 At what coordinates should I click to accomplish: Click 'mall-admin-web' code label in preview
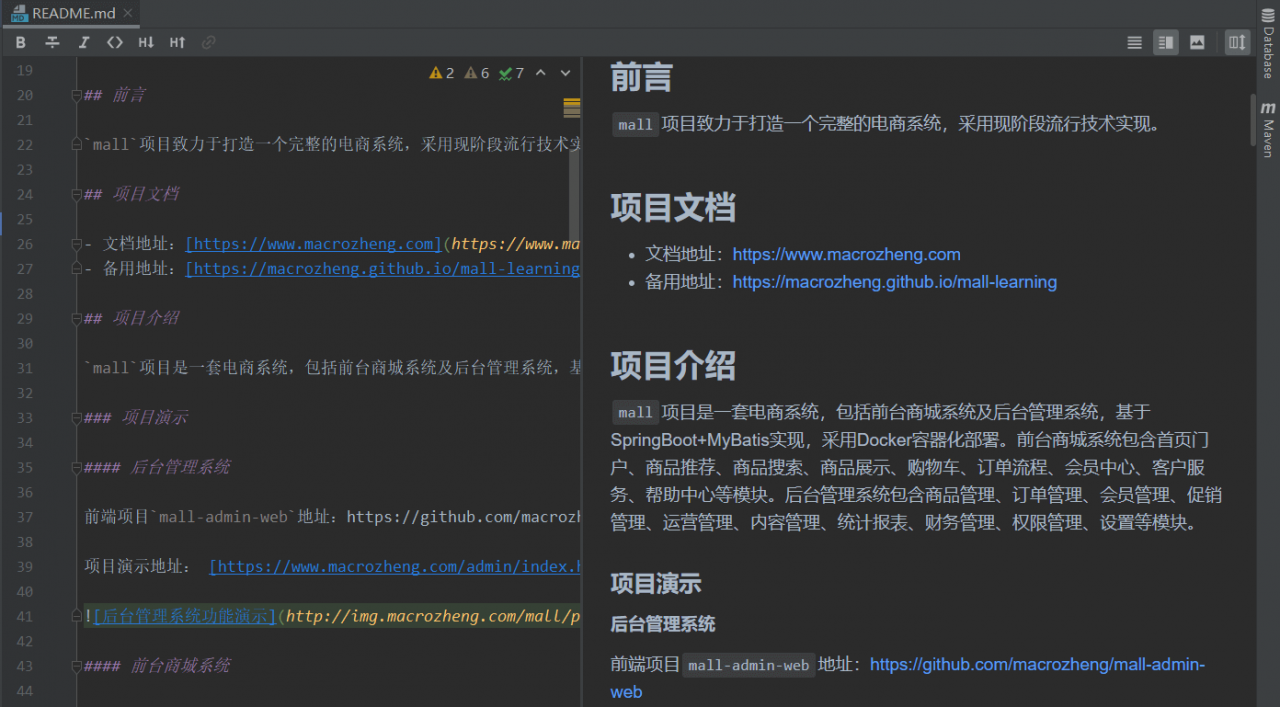click(x=749, y=665)
